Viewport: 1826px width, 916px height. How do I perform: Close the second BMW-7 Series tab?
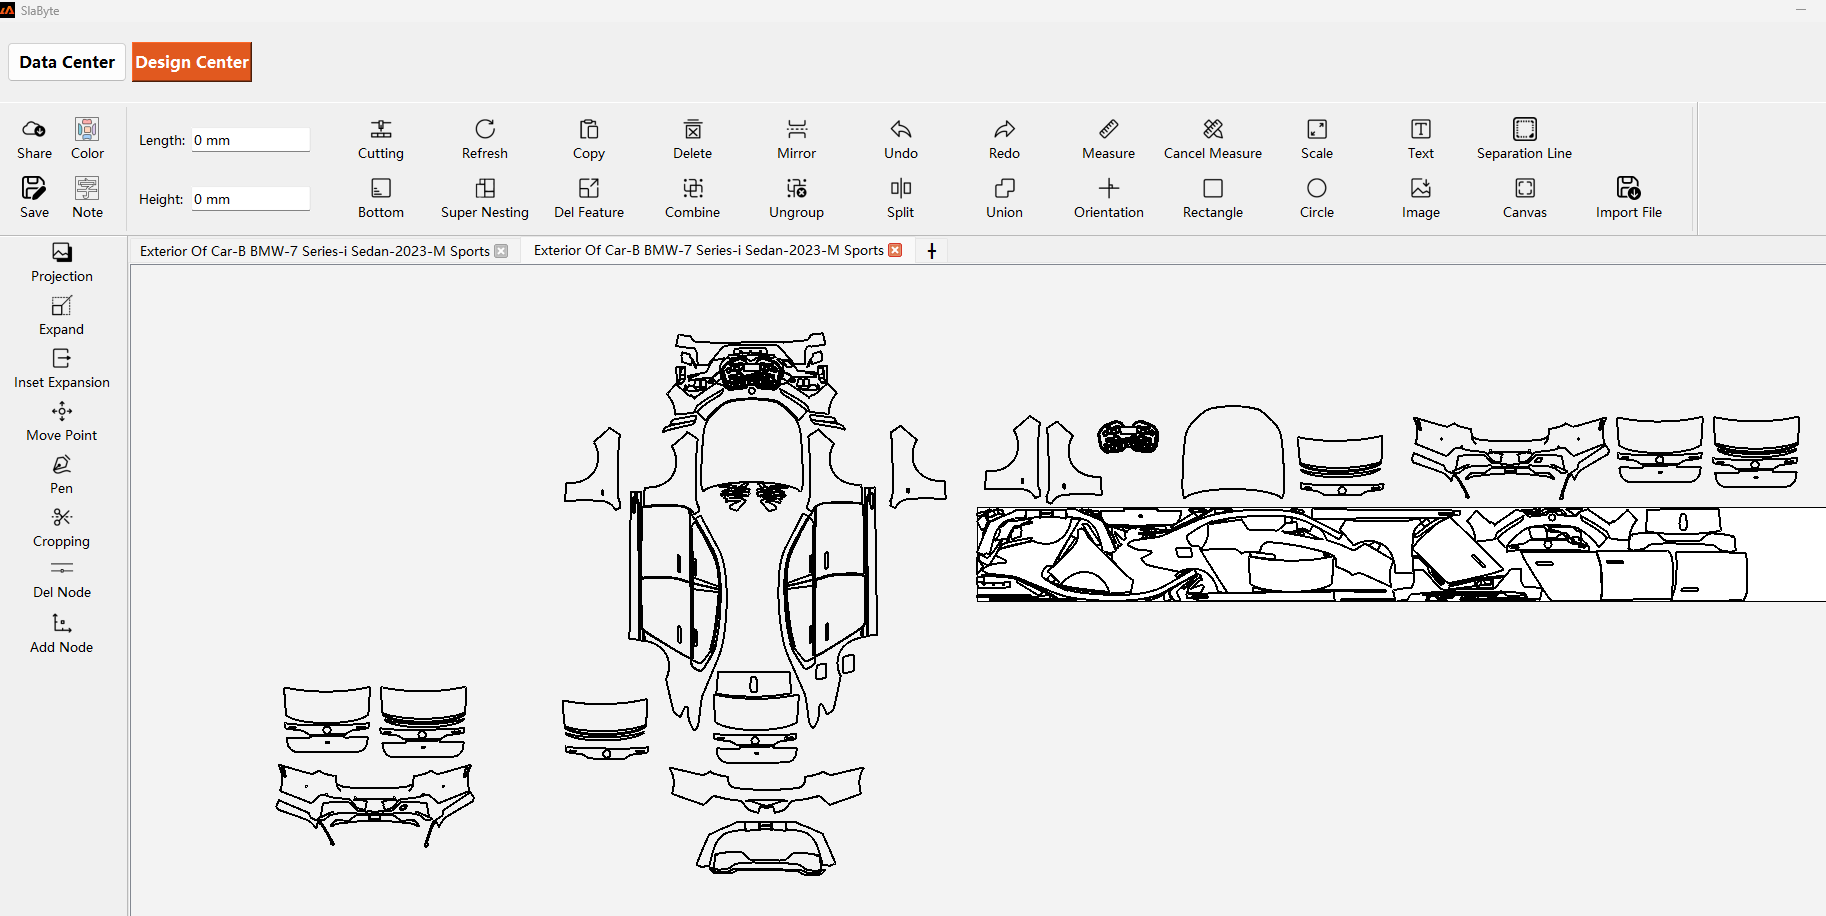coord(895,250)
